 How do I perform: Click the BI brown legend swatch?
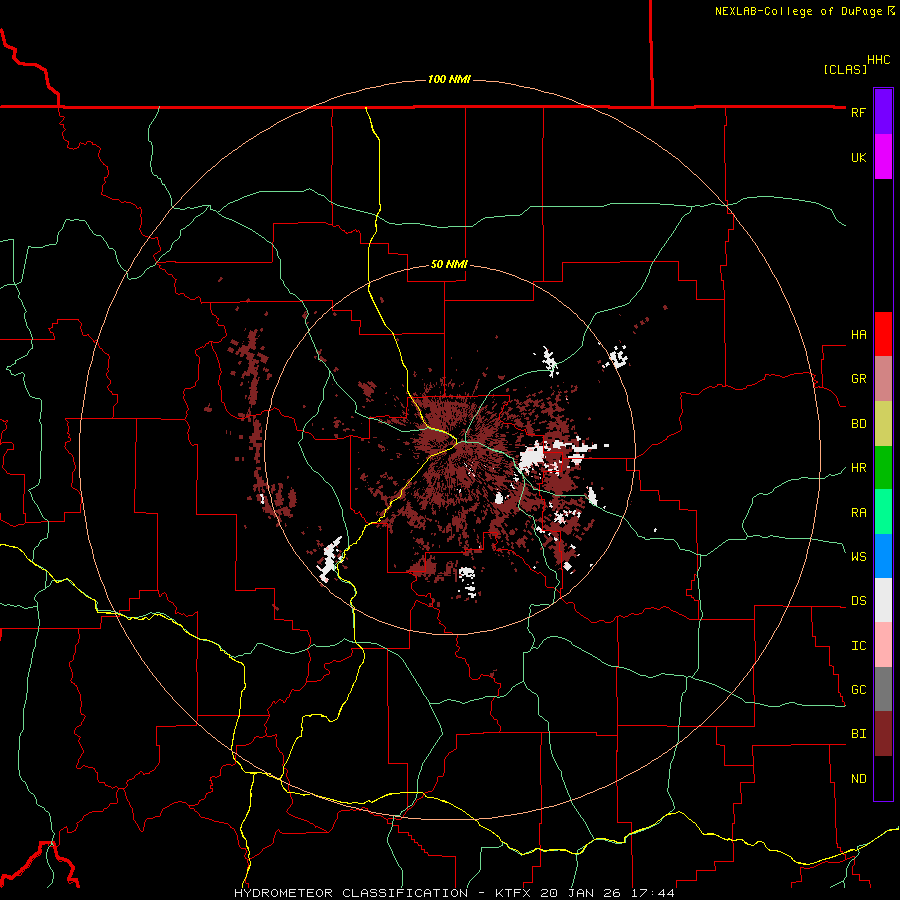(x=883, y=734)
